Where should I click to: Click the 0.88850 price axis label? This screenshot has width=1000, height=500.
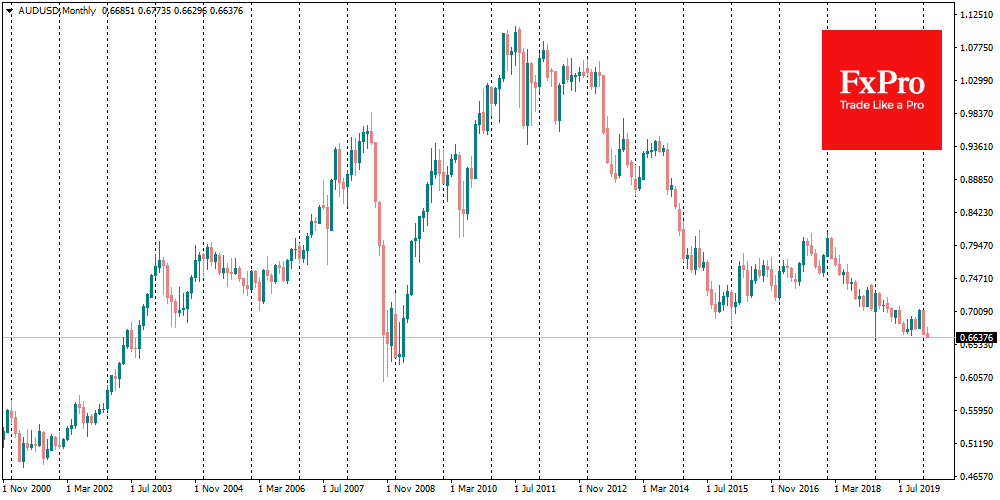tap(975, 180)
